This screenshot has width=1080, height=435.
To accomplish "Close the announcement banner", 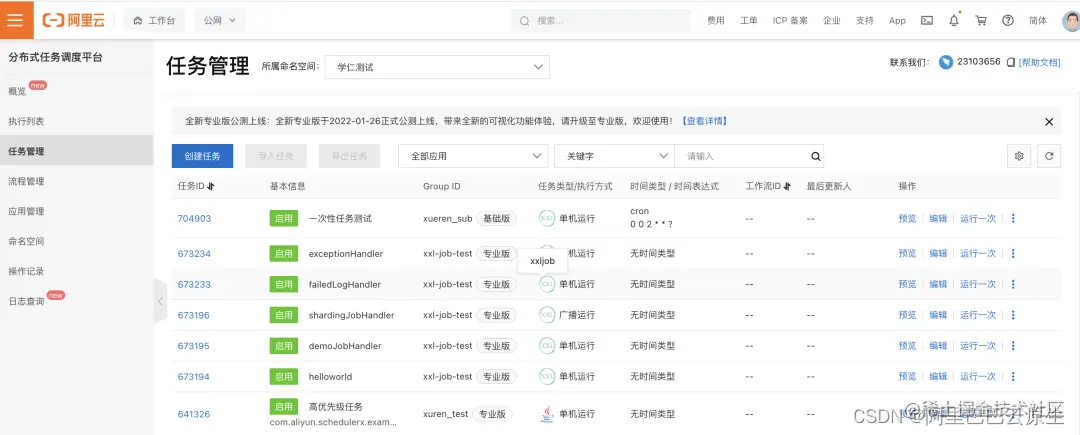I will point(1049,122).
